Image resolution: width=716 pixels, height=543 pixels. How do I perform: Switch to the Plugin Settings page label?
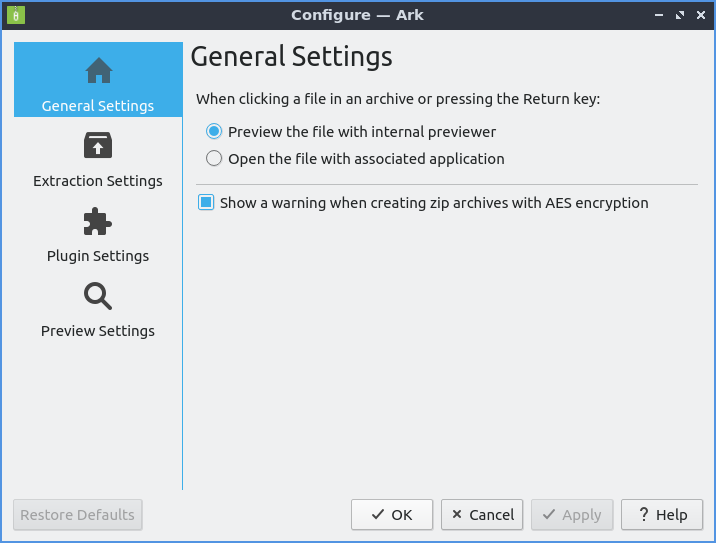tap(98, 256)
